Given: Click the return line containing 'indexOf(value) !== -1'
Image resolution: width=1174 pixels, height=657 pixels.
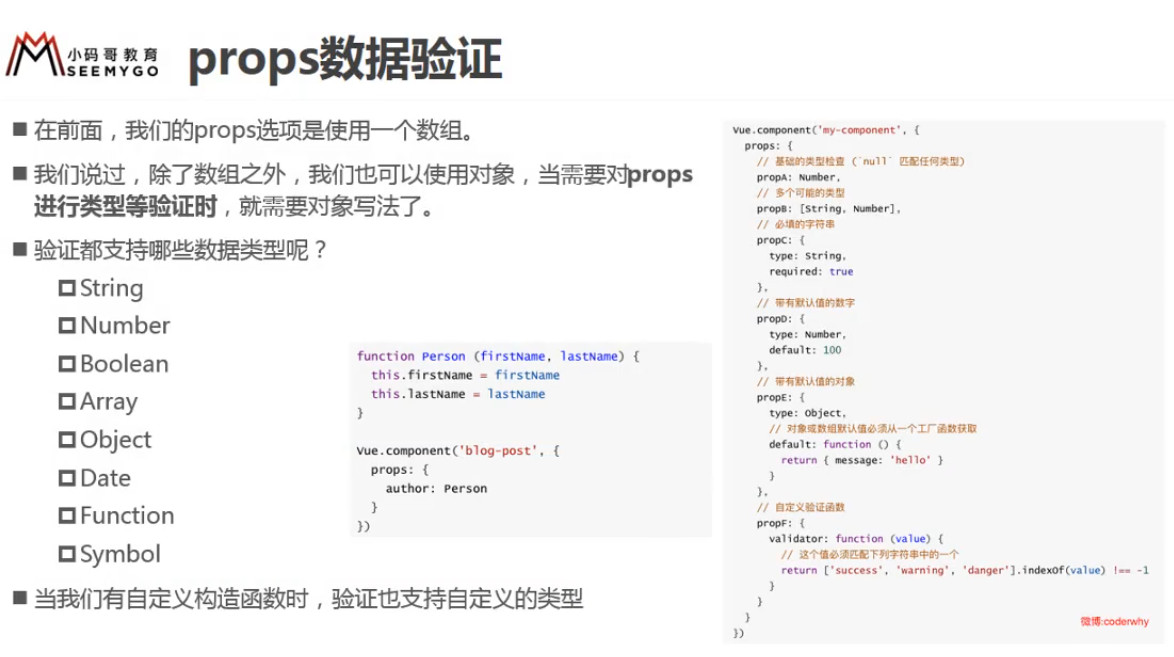Looking at the screenshot, I should pyautogui.click(x=964, y=570).
